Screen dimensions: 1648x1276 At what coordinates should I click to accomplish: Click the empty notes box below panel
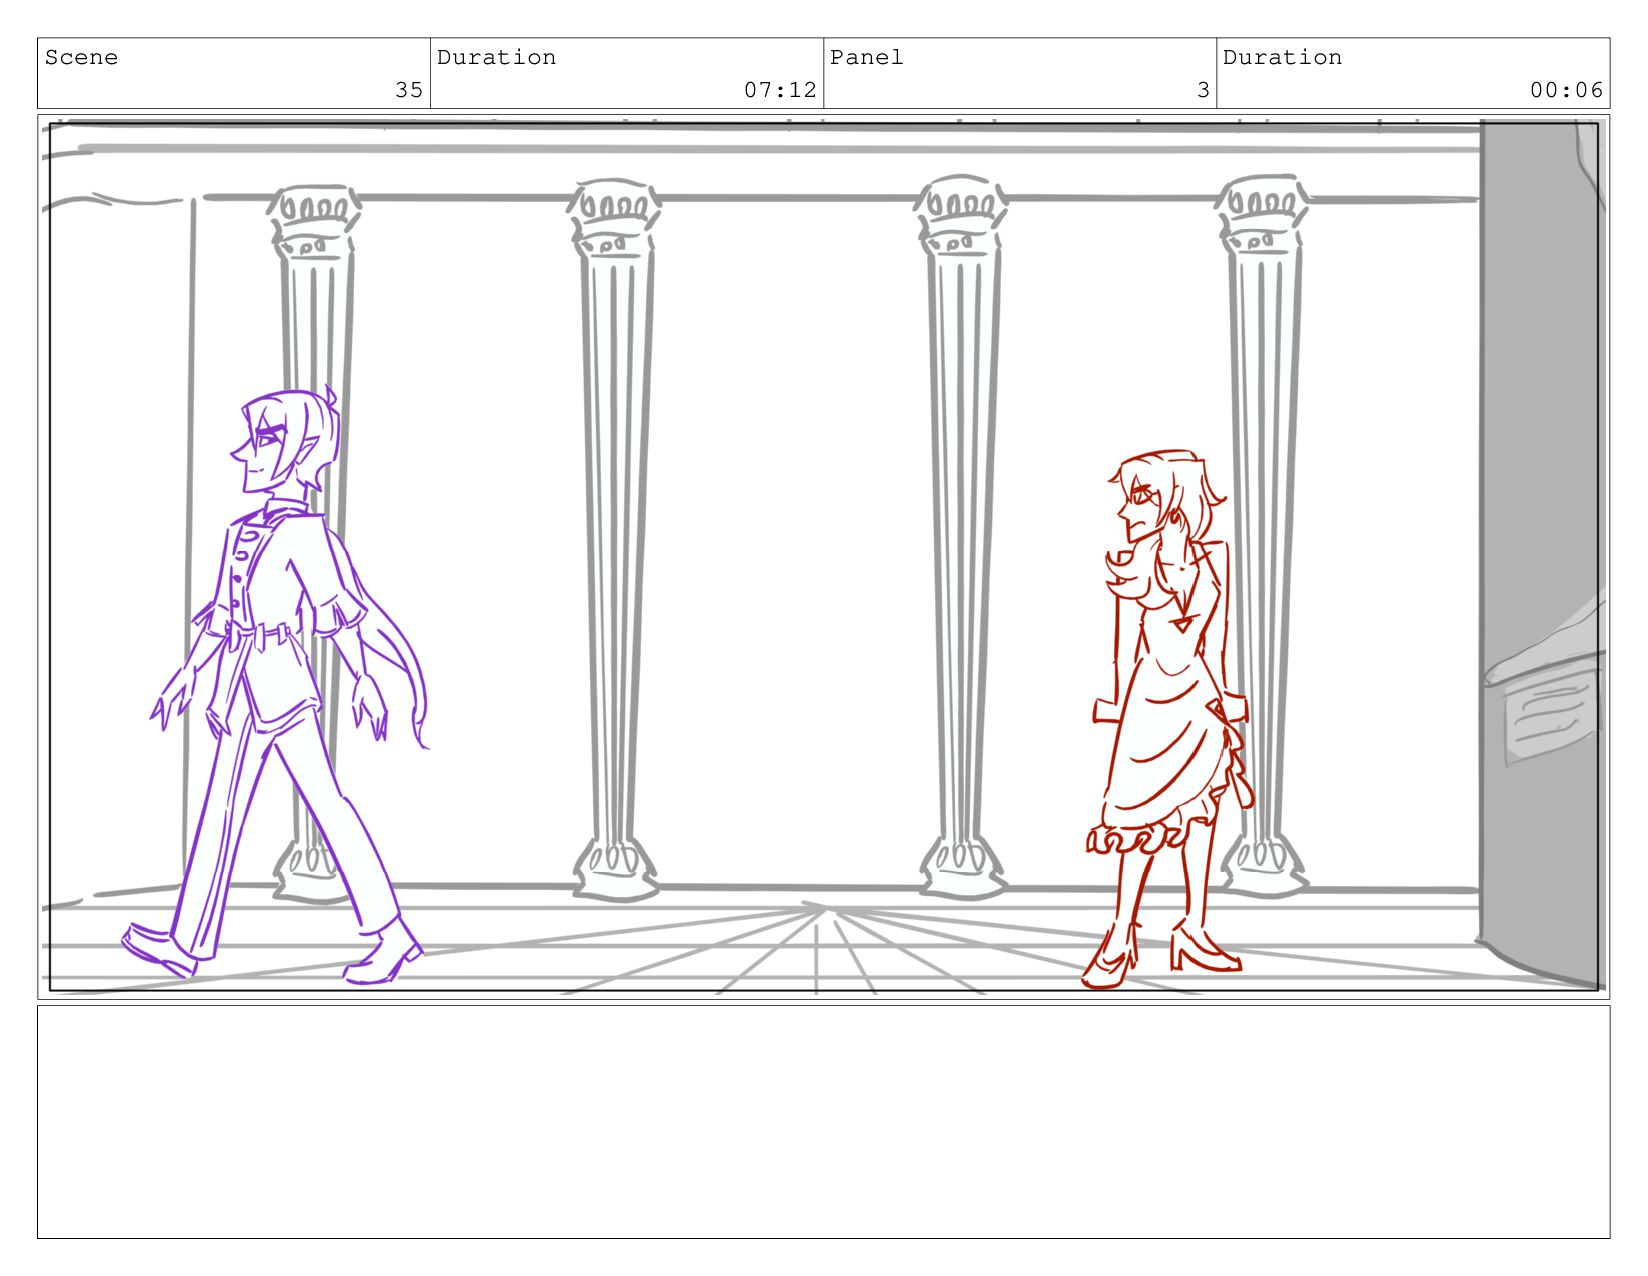(x=824, y=1122)
